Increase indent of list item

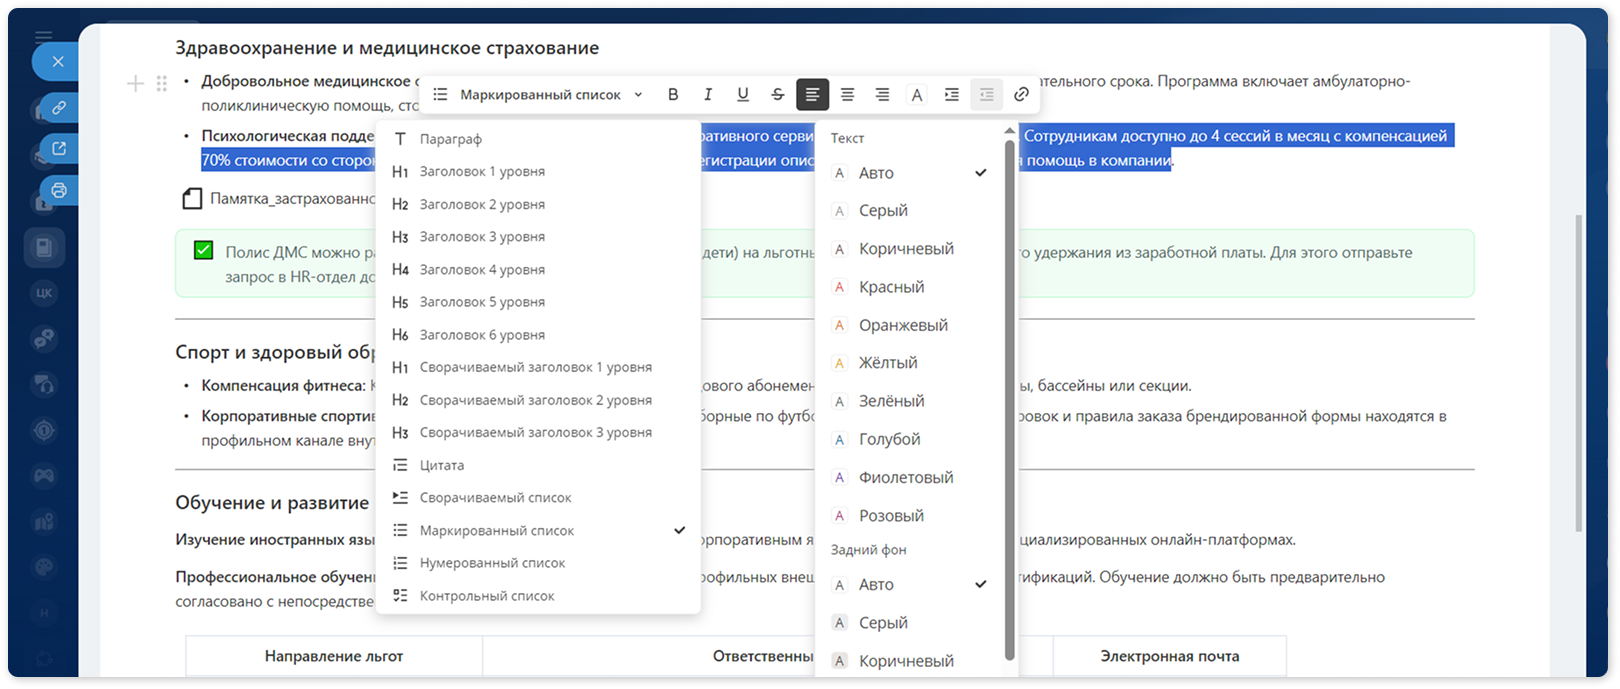pyautogui.click(x=951, y=94)
